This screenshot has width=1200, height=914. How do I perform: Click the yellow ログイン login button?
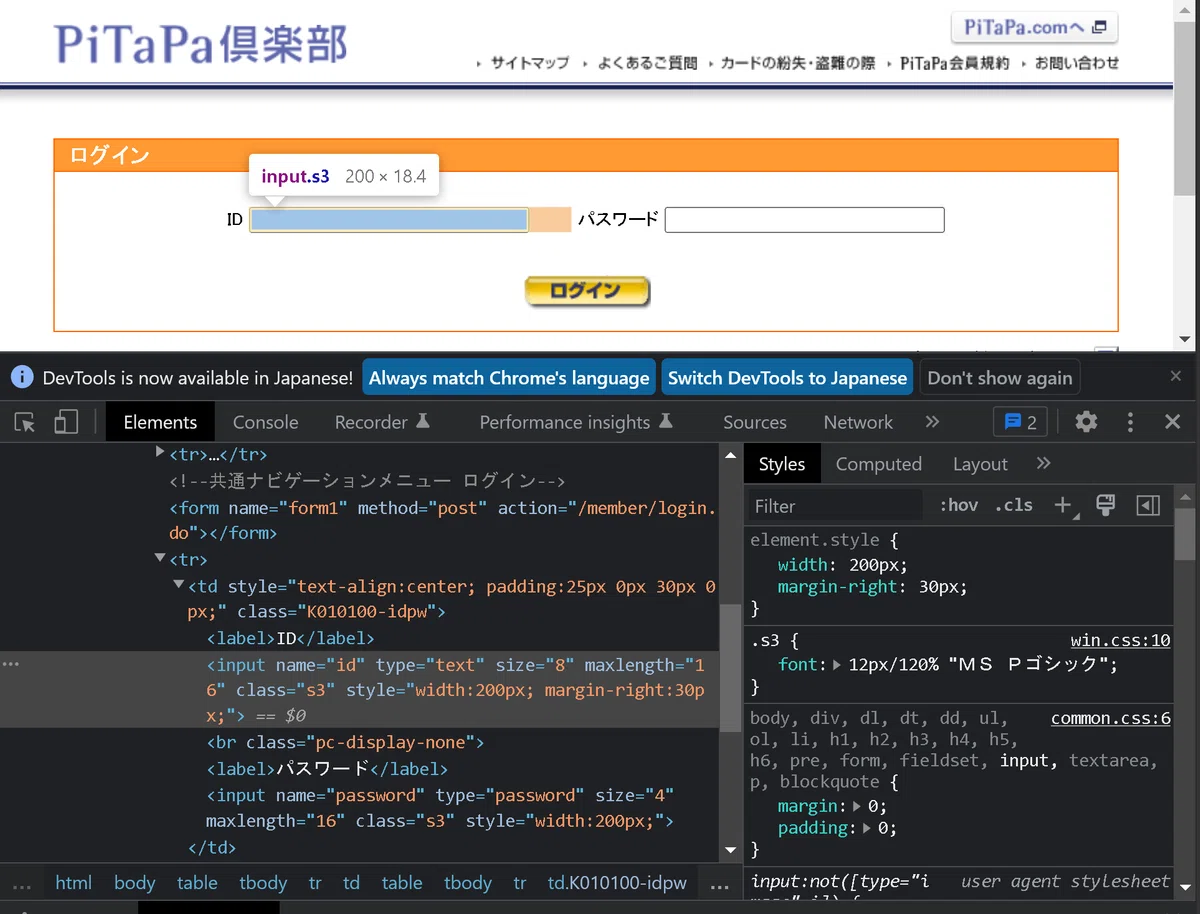click(x=587, y=291)
